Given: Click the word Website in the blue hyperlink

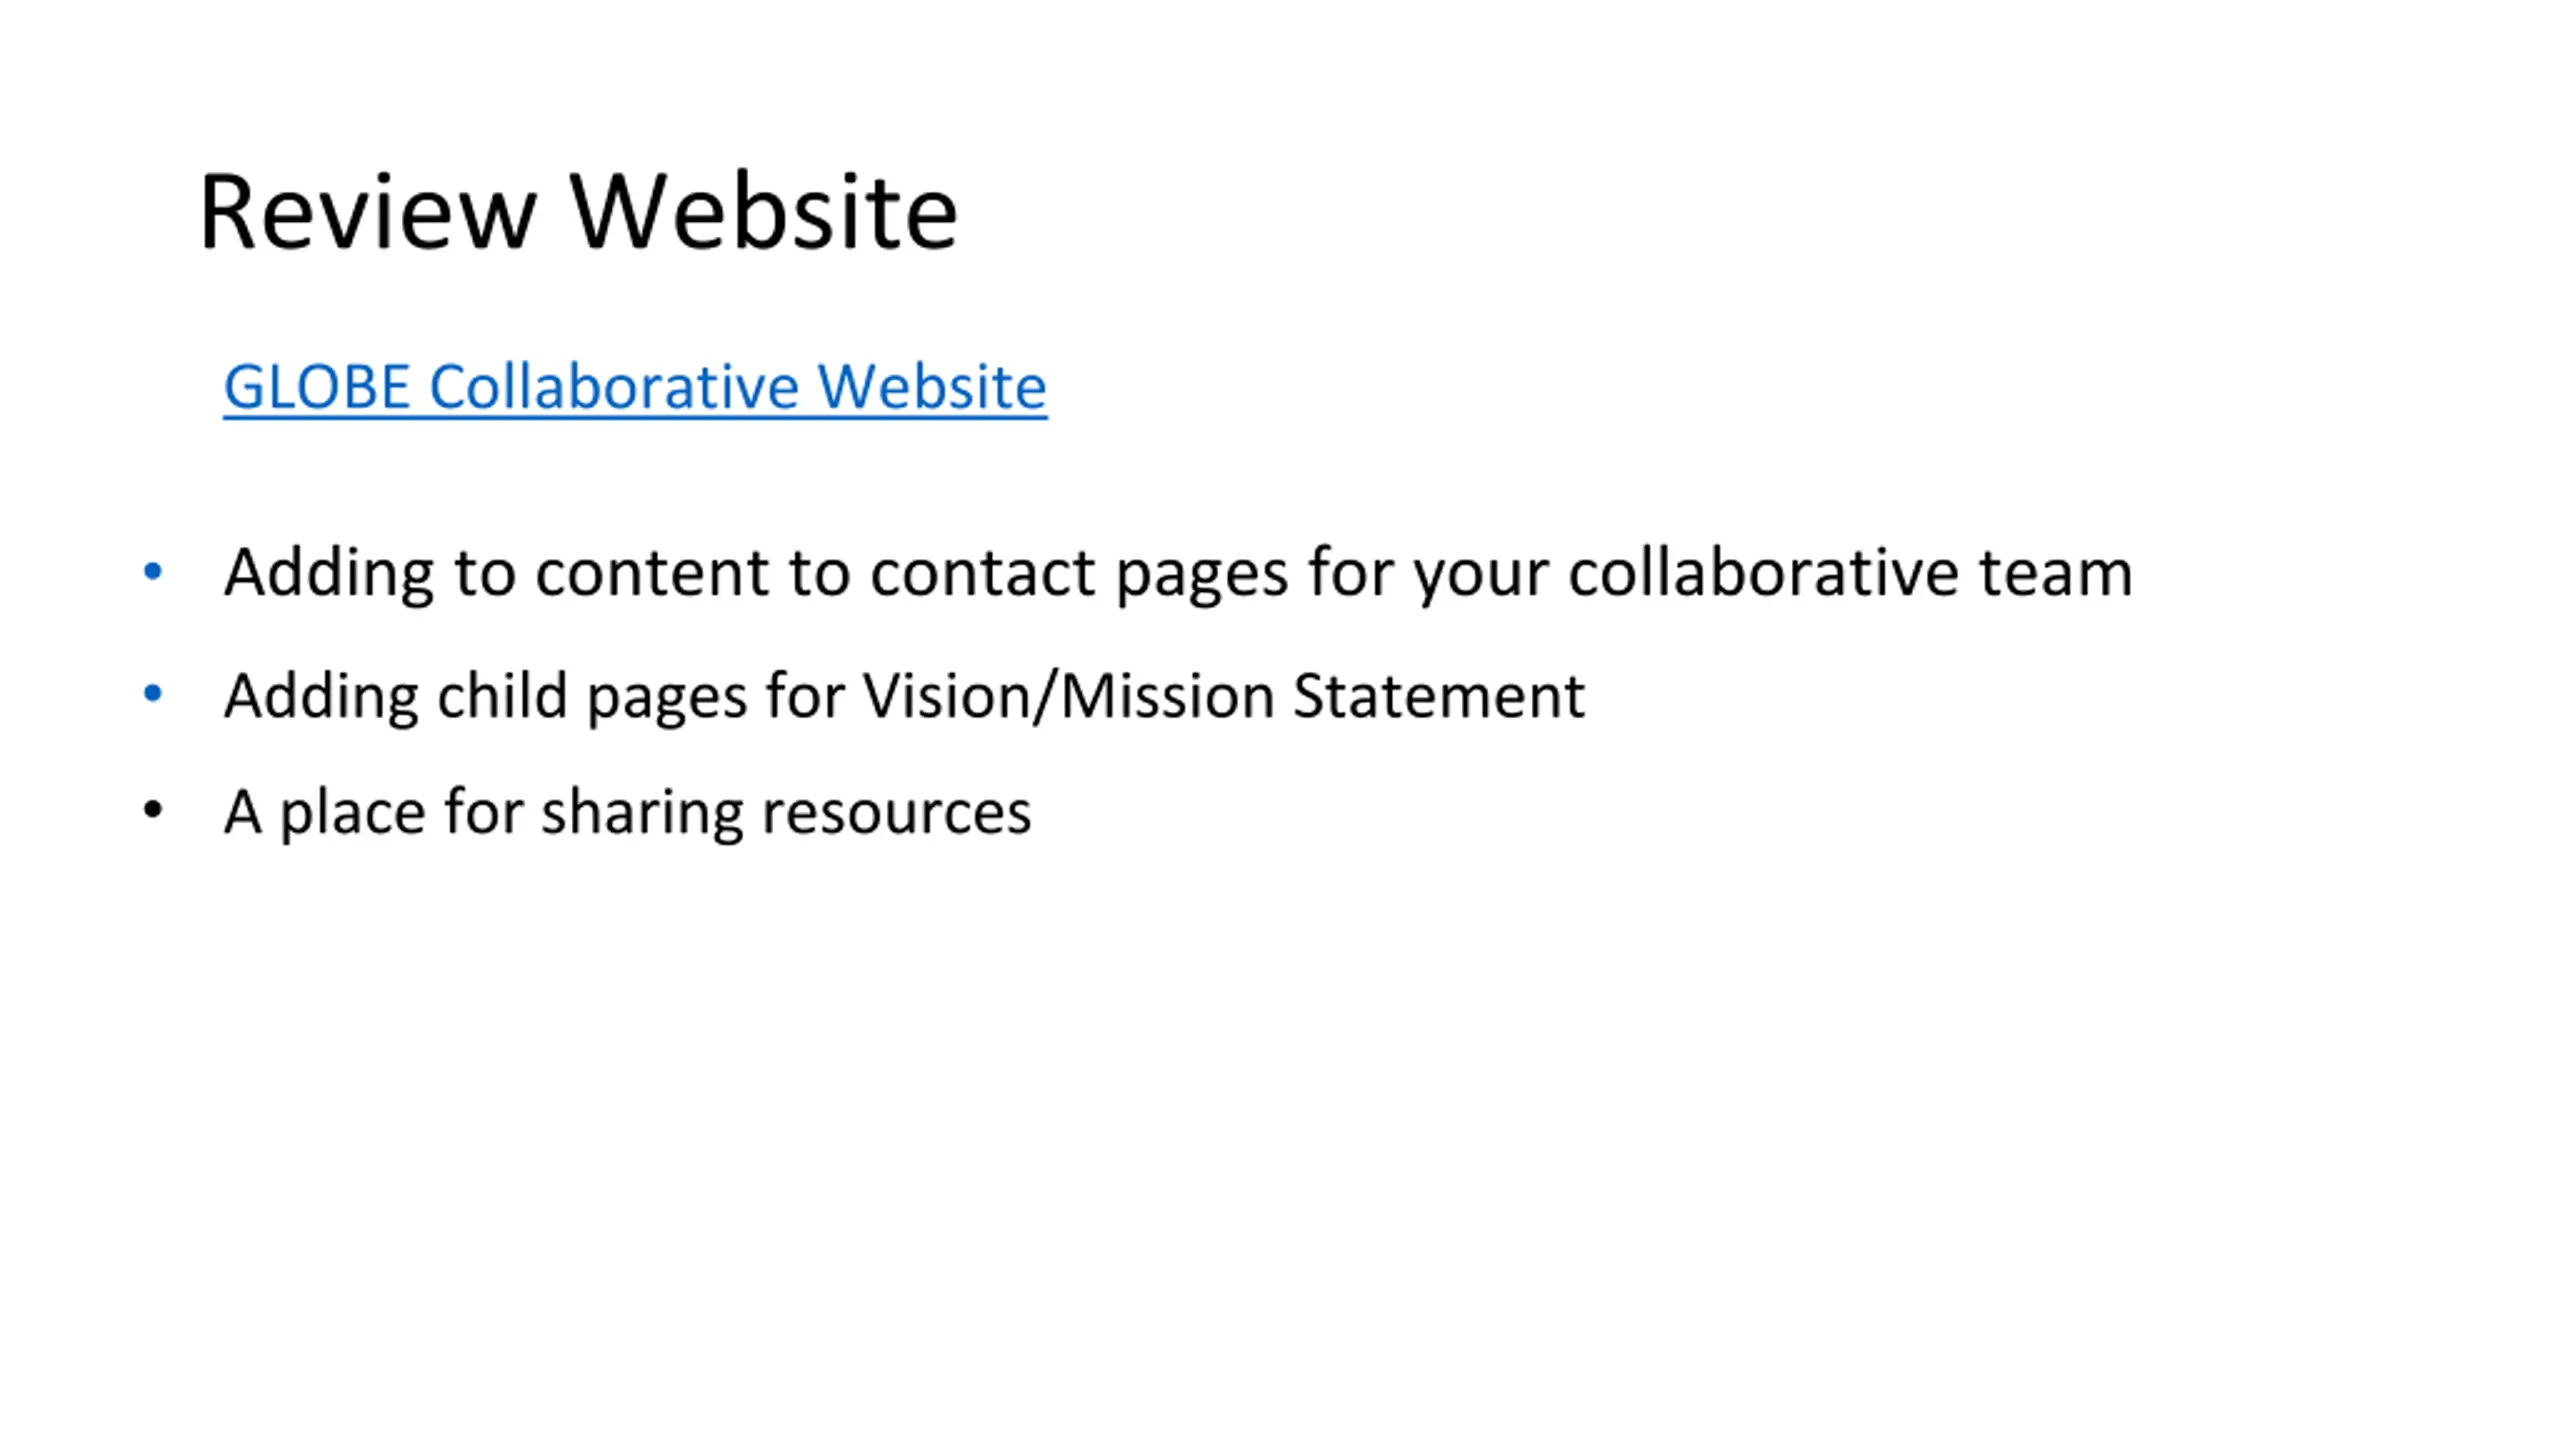Looking at the screenshot, I should click(932, 387).
